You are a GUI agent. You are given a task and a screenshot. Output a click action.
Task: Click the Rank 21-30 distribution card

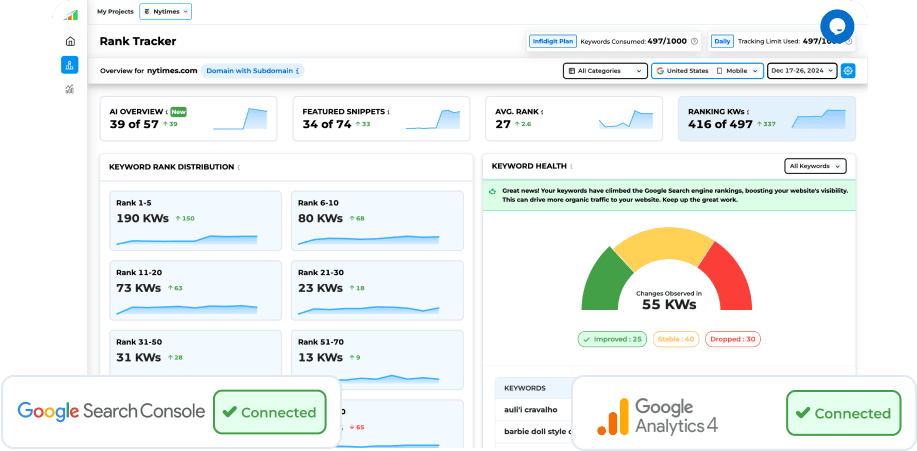pos(377,290)
